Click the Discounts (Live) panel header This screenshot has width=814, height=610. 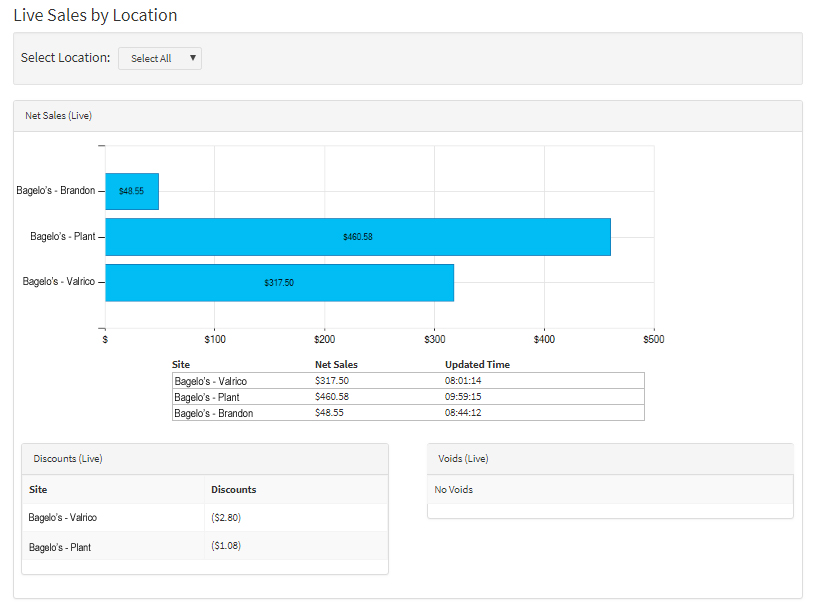(205, 459)
